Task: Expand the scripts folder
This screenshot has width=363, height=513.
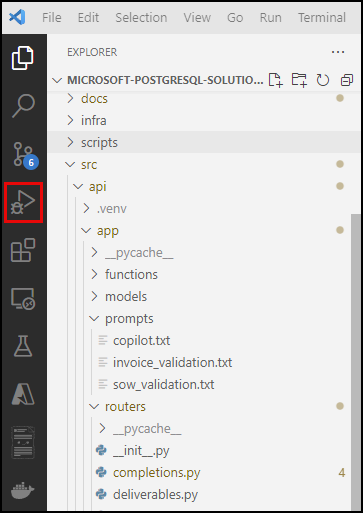Action: (204, 142)
